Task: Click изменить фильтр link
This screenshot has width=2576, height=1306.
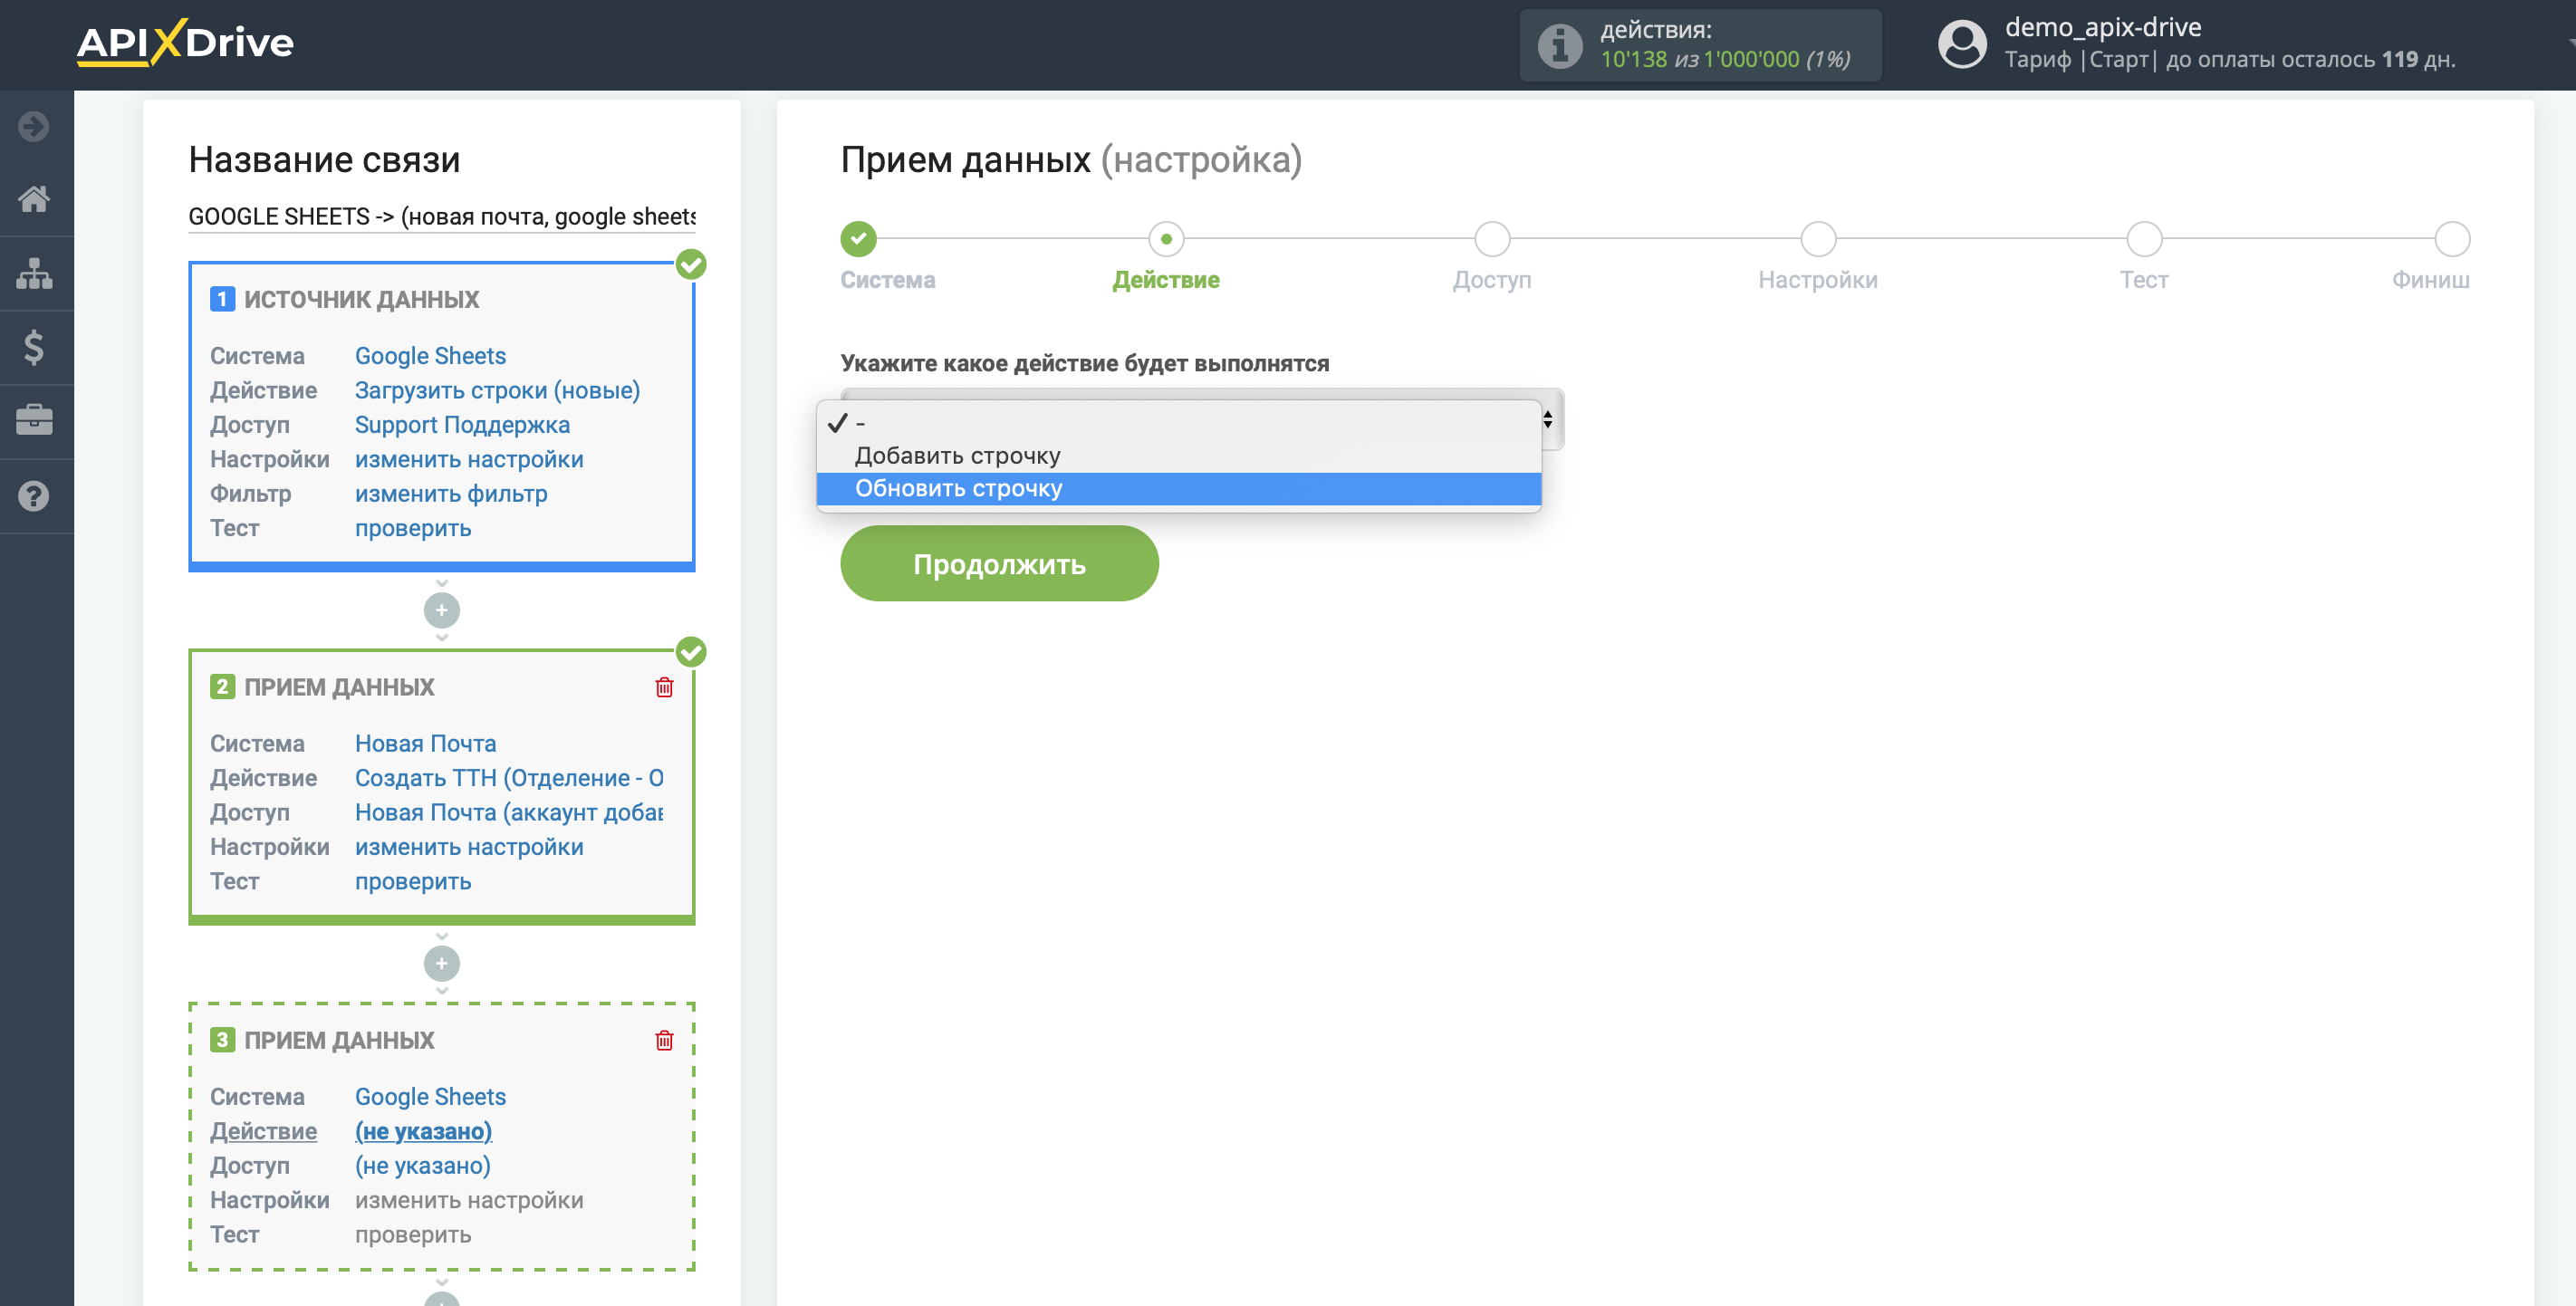Action: click(451, 494)
